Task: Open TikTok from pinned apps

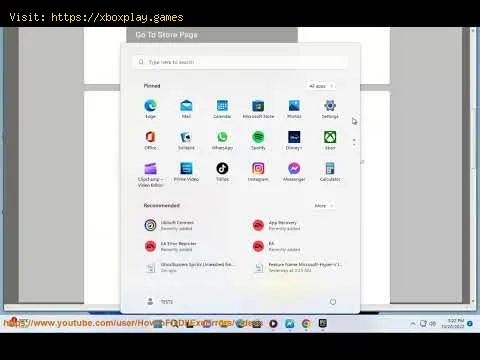Action: [x=222, y=172]
